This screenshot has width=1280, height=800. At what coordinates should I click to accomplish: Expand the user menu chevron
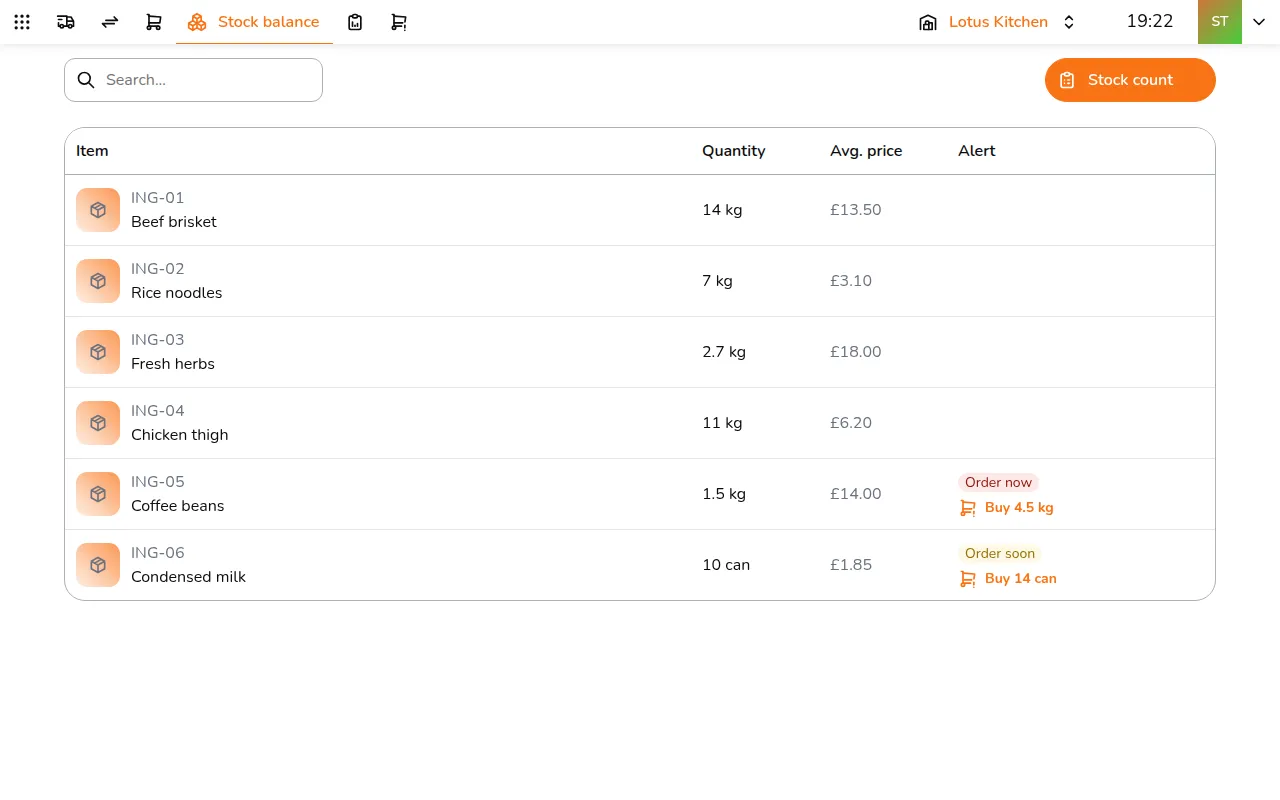click(x=1259, y=22)
